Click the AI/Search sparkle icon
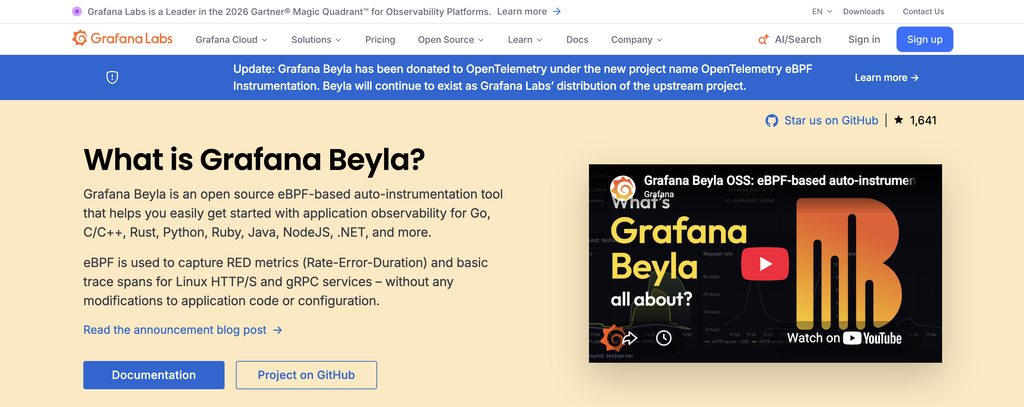Screen dimensions: 1024x407 tap(763, 40)
